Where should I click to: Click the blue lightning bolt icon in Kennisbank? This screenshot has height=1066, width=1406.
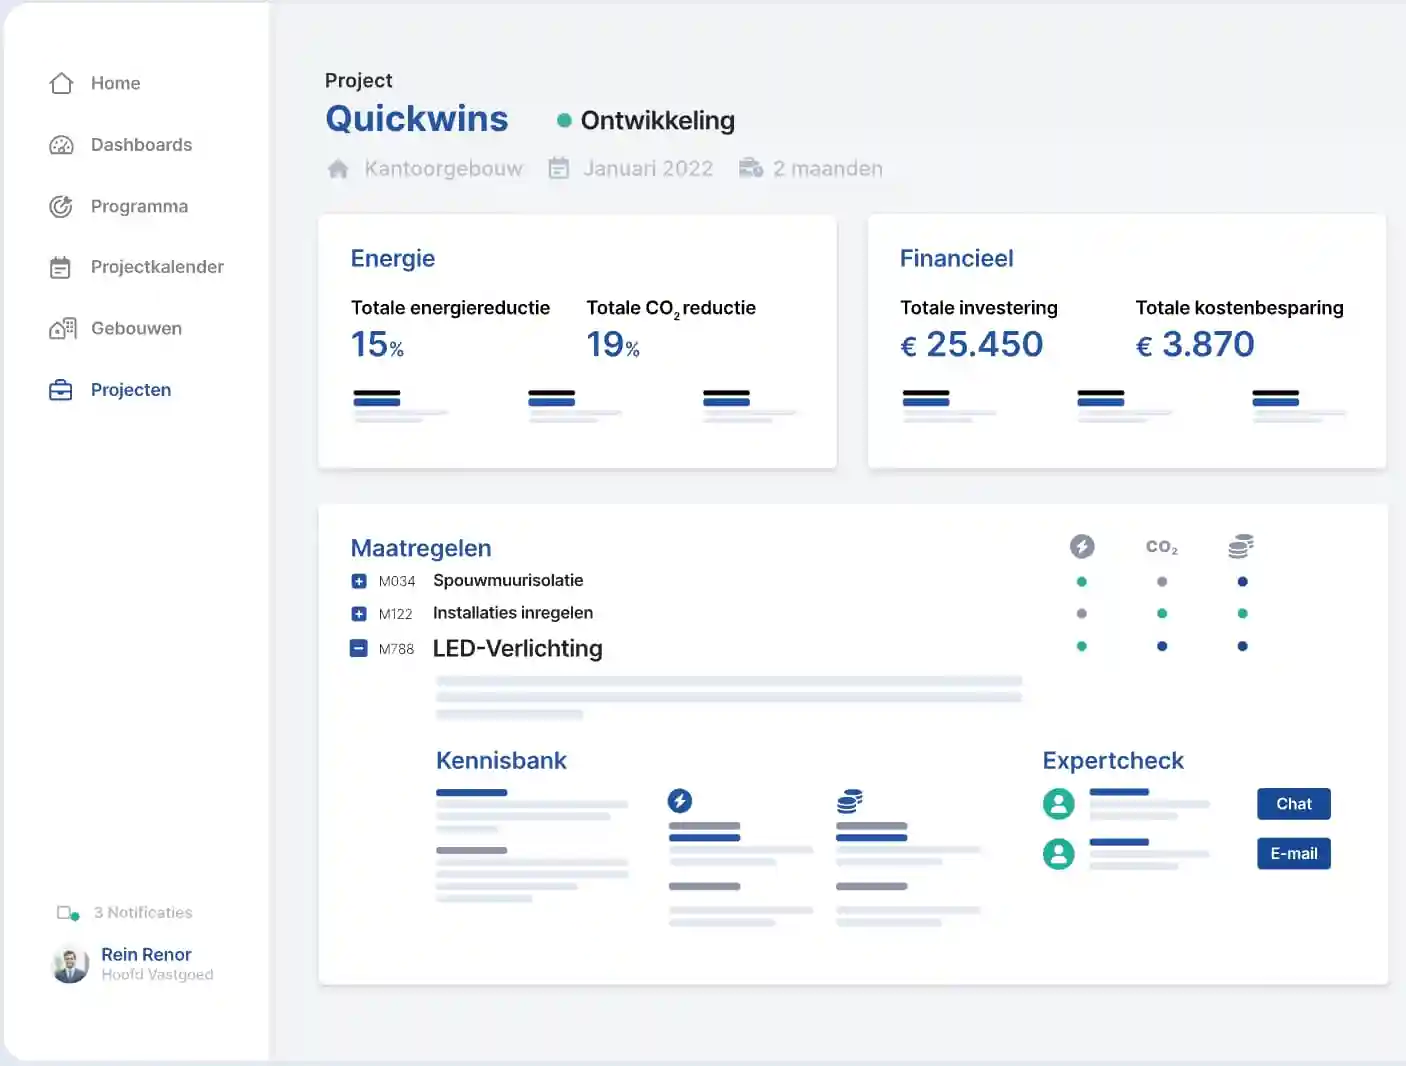coord(680,800)
